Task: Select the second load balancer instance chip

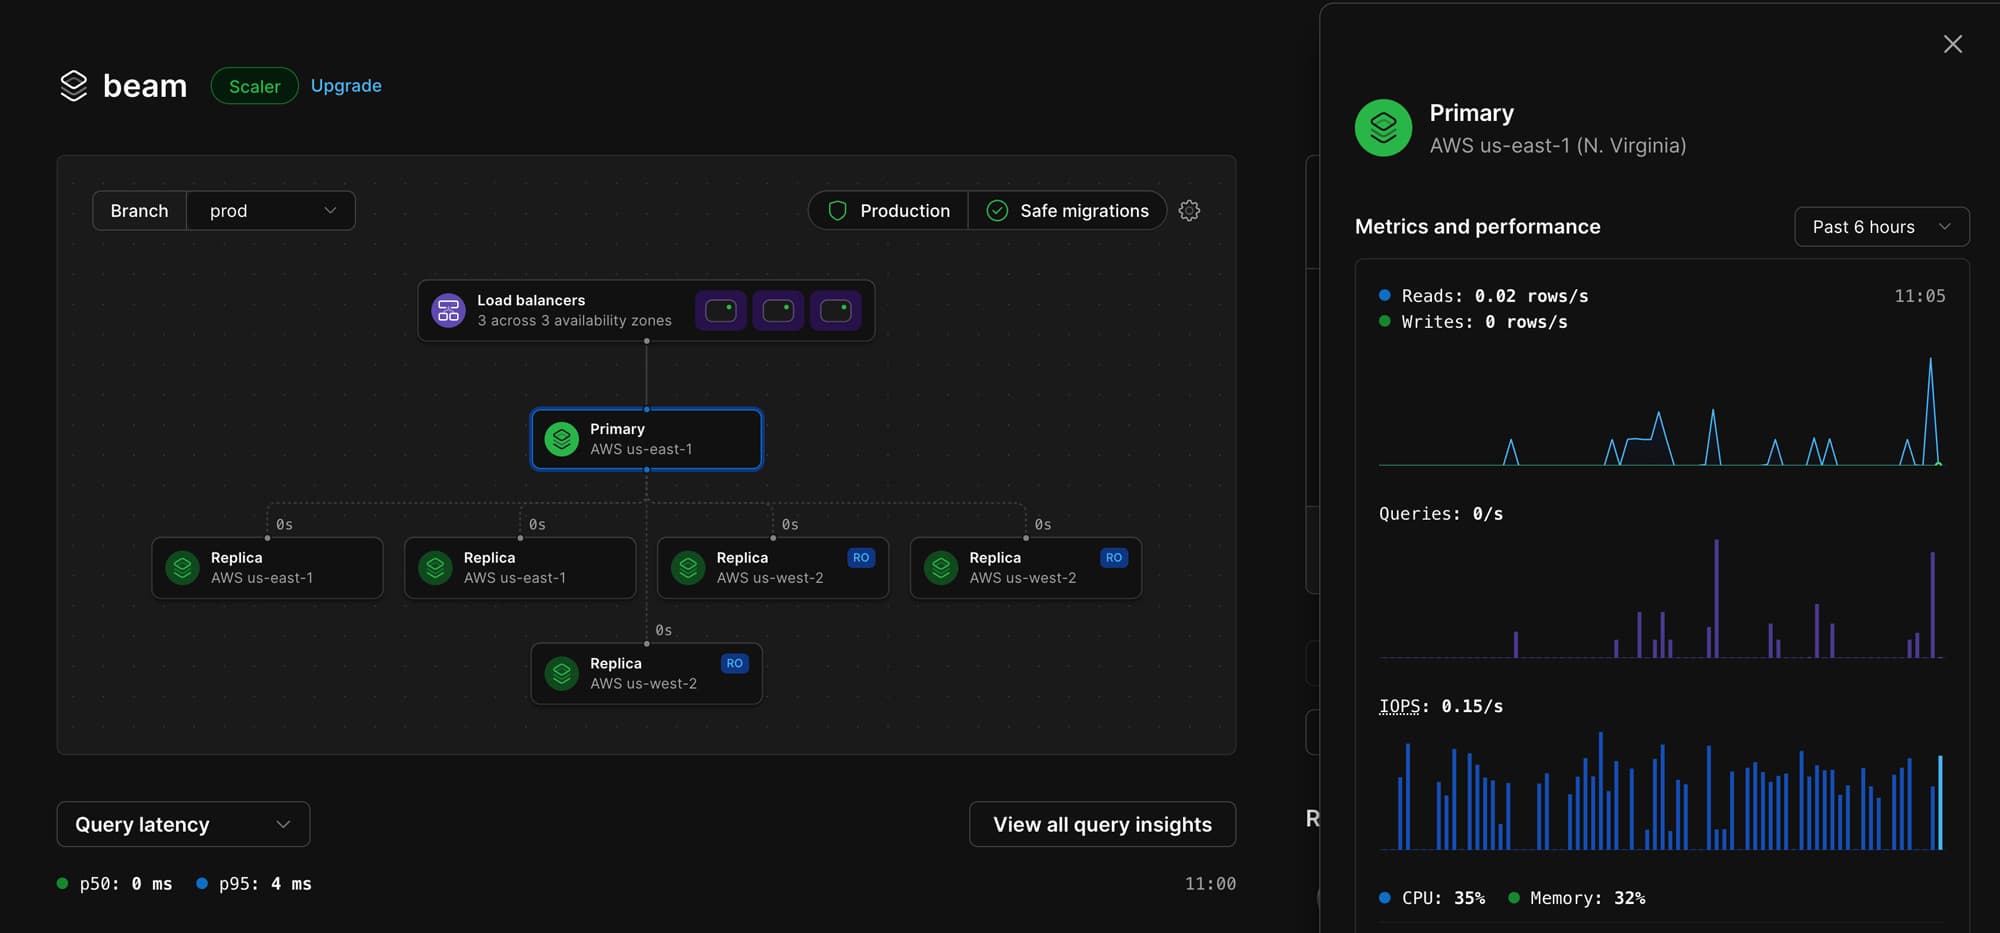Action: [778, 311]
